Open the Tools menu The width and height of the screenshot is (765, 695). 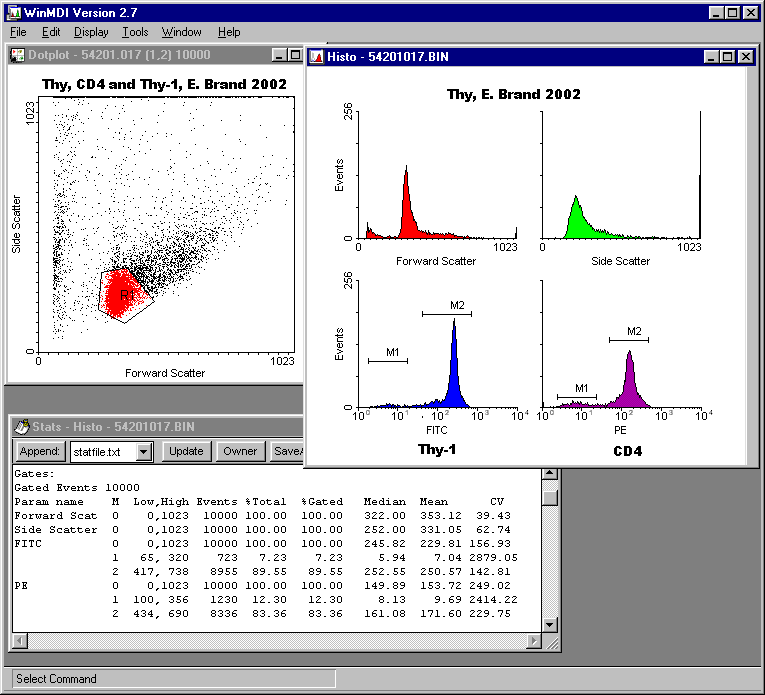pos(135,32)
